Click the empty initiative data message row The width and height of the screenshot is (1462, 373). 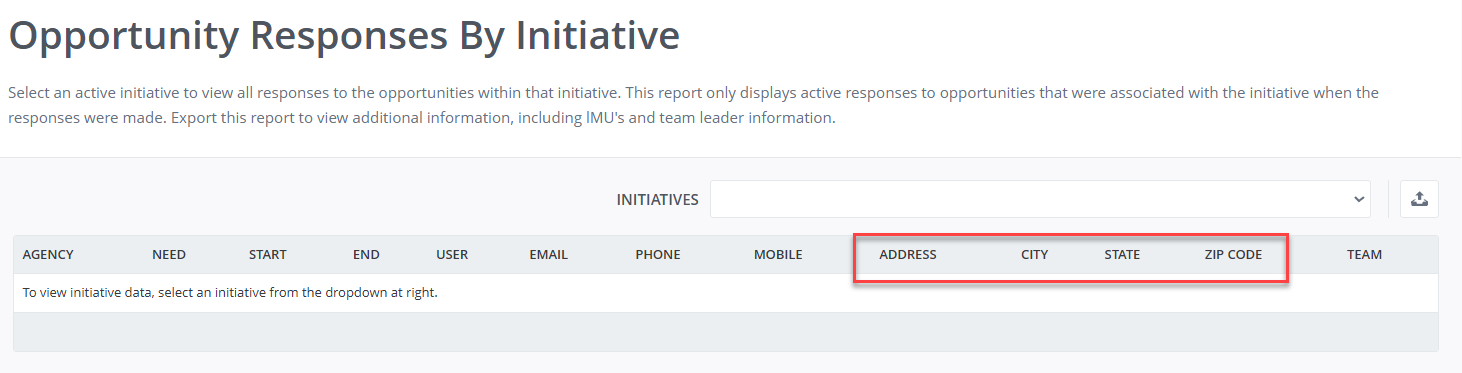[x=725, y=293]
